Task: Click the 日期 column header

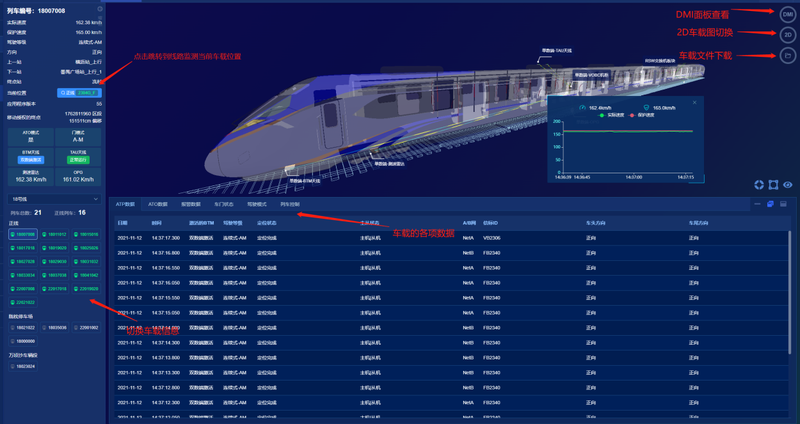Action: 122,223
